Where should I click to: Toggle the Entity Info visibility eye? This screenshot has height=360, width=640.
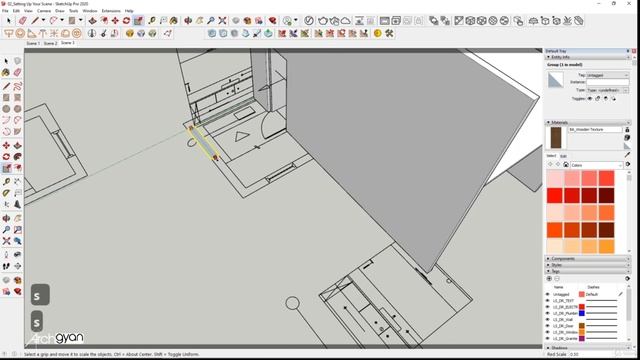tap(590, 98)
